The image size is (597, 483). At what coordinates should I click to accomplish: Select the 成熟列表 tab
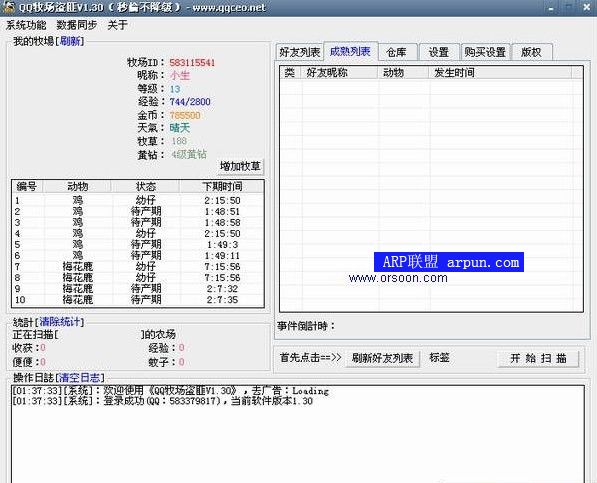(350, 51)
